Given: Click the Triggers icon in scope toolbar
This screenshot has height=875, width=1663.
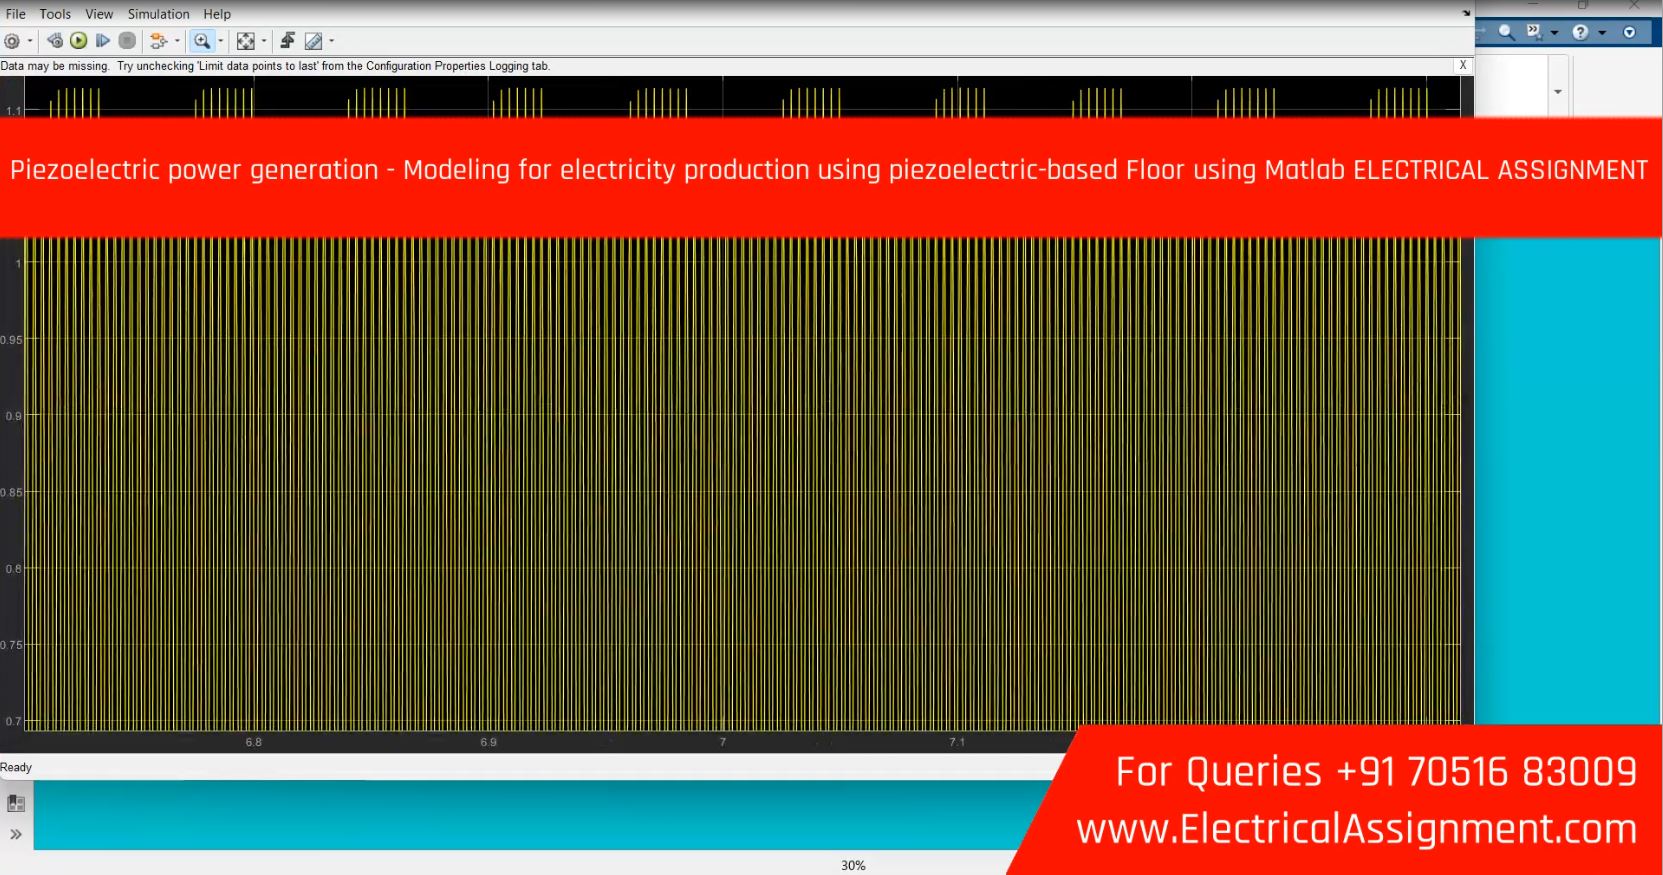Looking at the screenshot, I should pyautogui.click(x=288, y=41).
